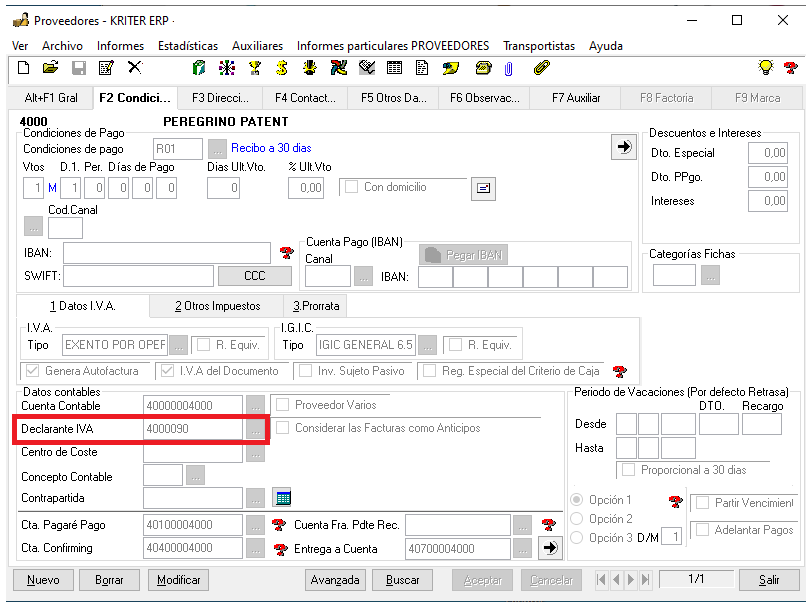Click the red question mark toolbar help icon
Image resolution: width=811 pixels, height=605 pixels.
coord(791,68)
